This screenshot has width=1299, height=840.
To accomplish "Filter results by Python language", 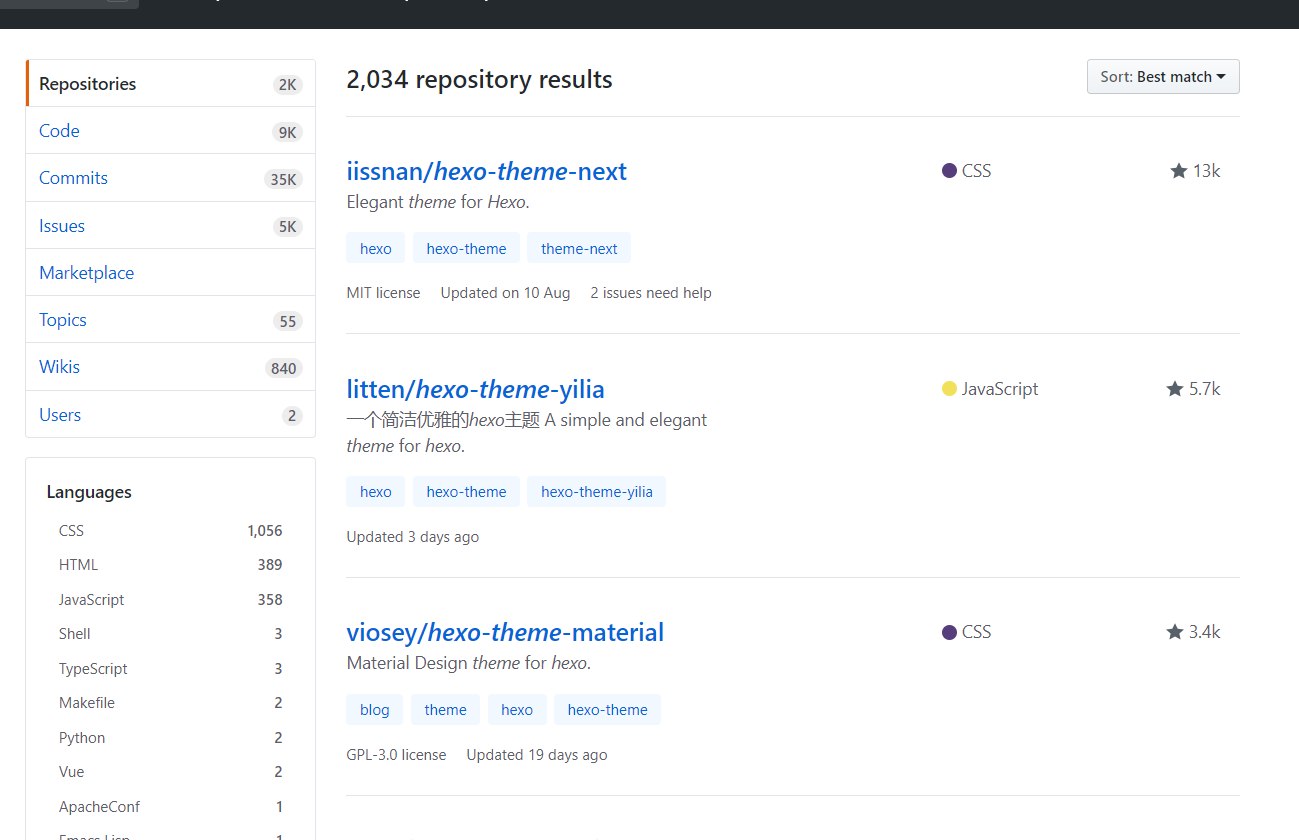I will tap(171, 738).
